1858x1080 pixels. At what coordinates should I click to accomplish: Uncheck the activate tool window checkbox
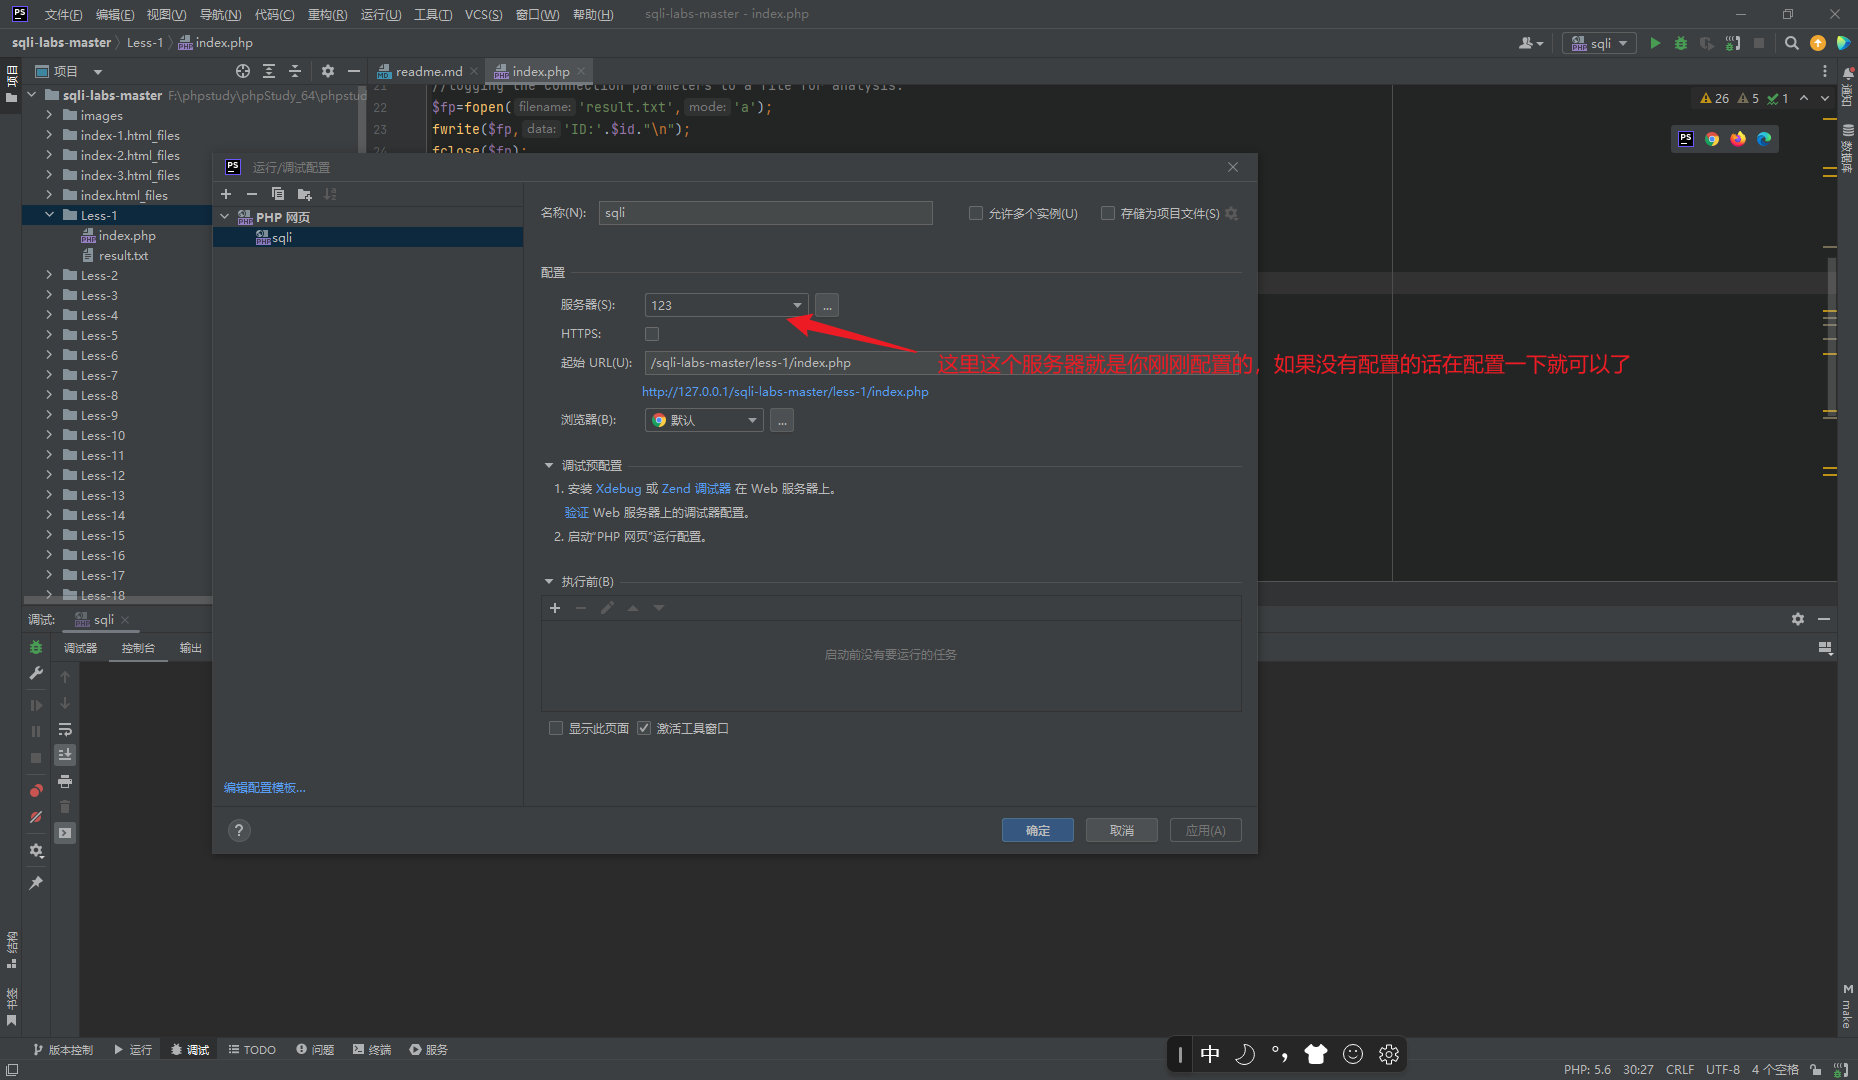(644, 728)
